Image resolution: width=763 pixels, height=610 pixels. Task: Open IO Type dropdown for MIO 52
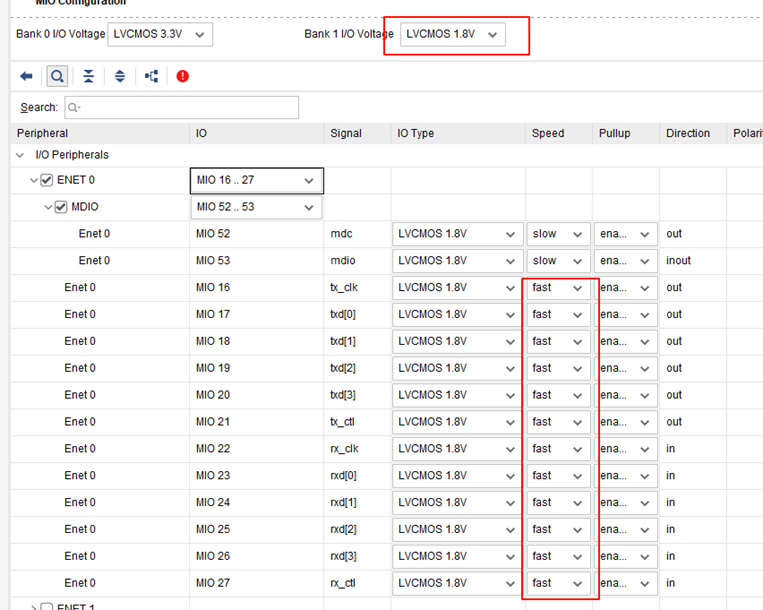457,234
